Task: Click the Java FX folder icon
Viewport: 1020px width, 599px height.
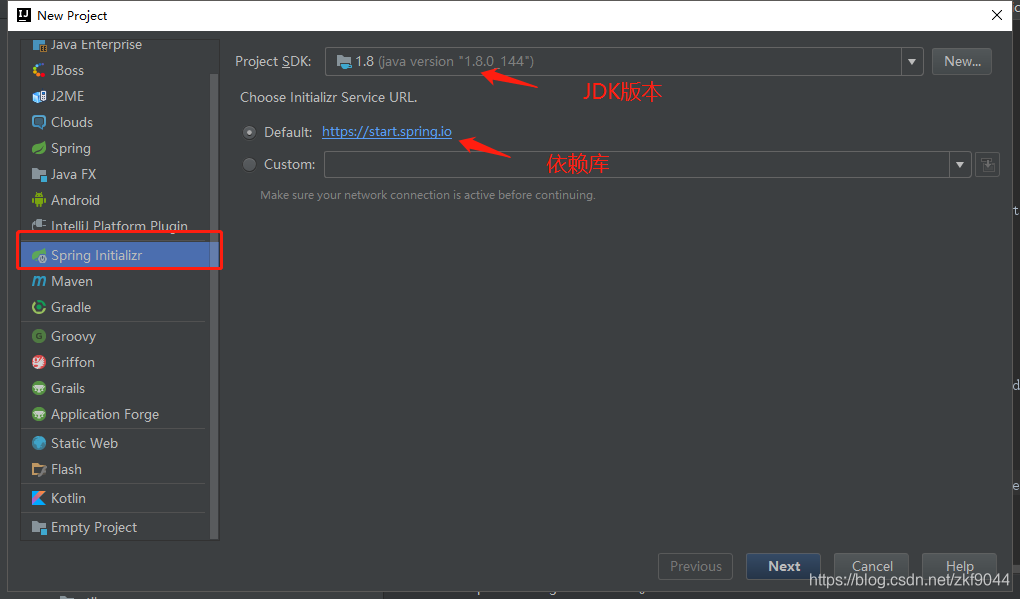Action: [39, 174]
